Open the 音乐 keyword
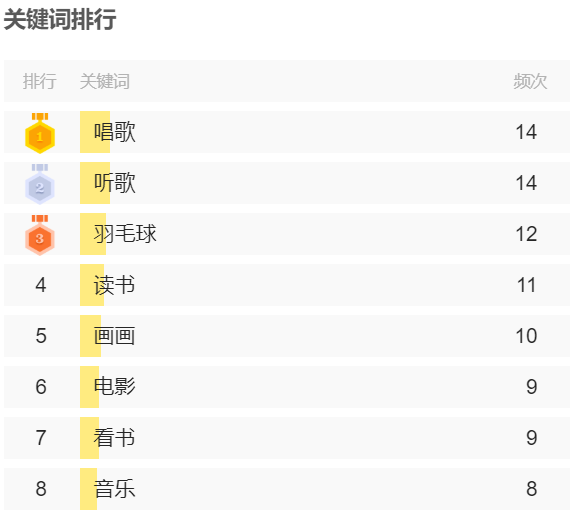This screenshot has height=515, width=570. point(115,489)
